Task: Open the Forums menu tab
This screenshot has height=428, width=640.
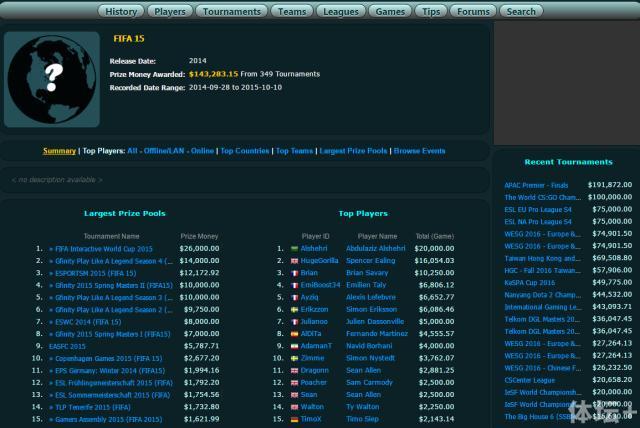Action: [x=473, y=11]
